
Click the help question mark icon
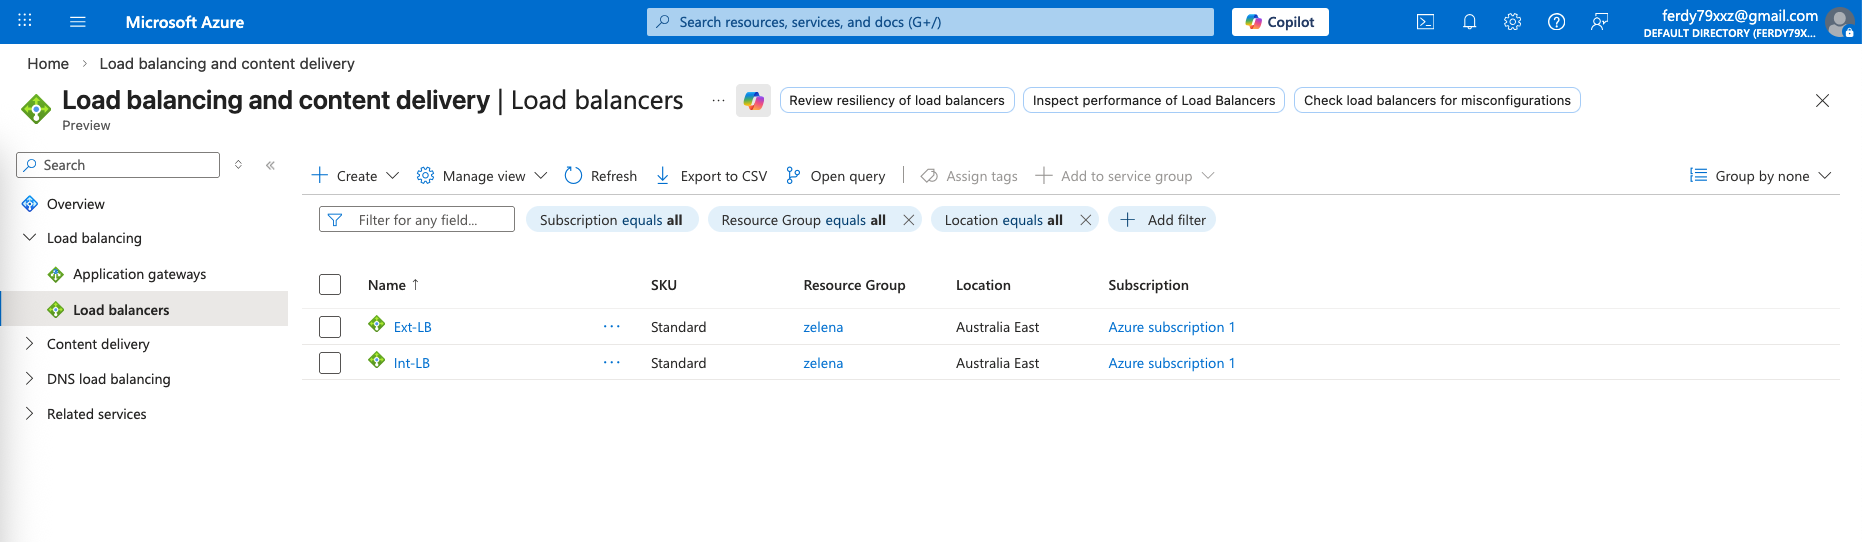point(1556,22)
